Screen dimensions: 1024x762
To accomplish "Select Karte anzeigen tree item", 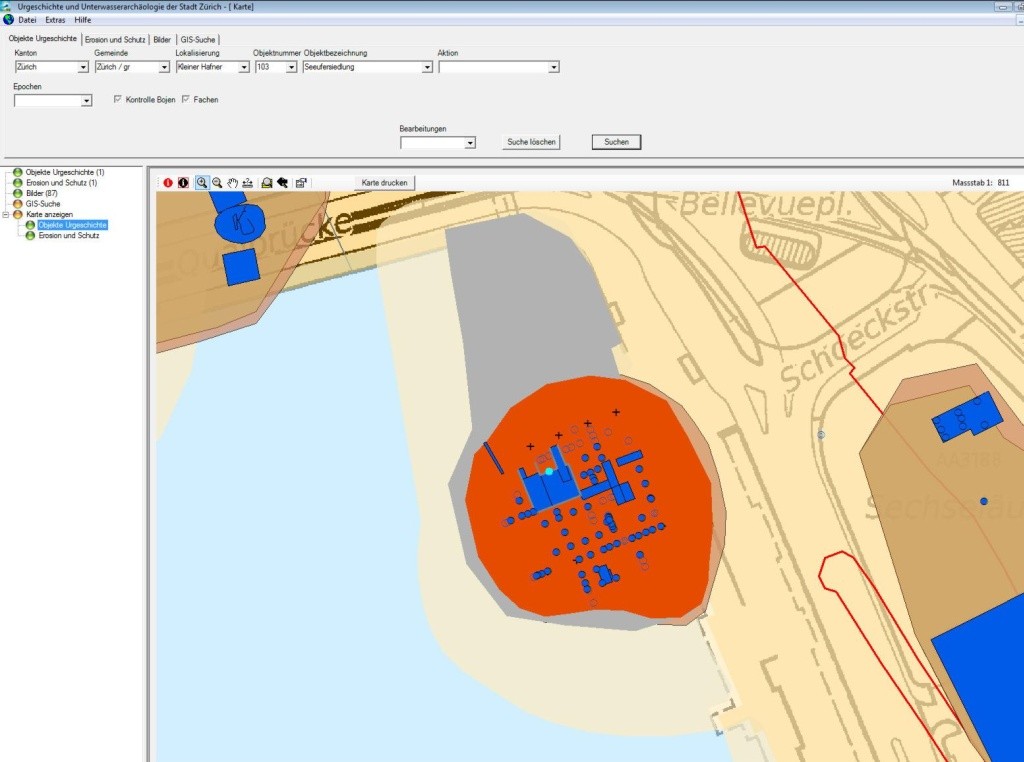I will (50, 214).
